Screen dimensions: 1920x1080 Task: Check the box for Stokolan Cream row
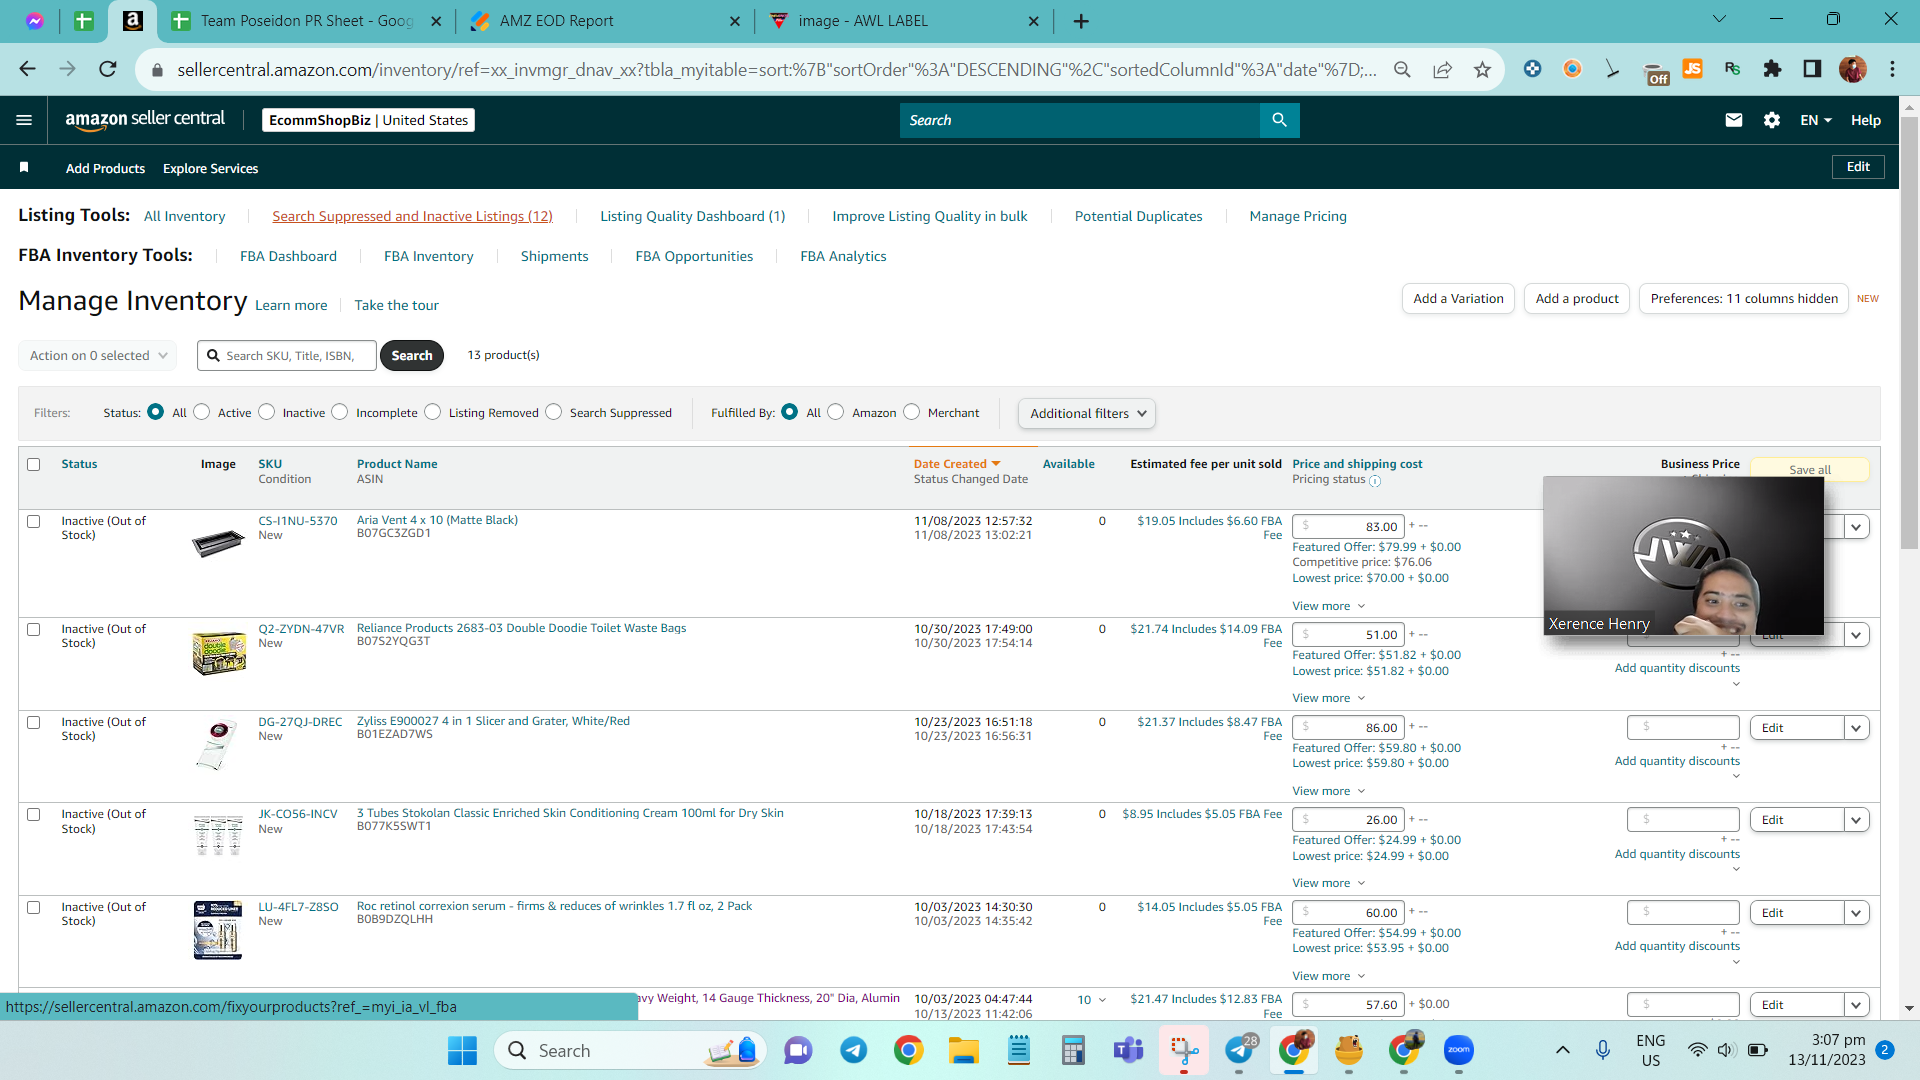pyautogui.click(x=34, y=814)
